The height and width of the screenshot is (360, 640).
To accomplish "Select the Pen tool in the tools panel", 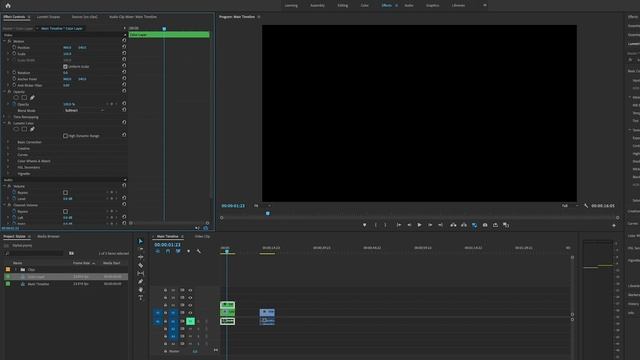I will [x=141, y=282].
